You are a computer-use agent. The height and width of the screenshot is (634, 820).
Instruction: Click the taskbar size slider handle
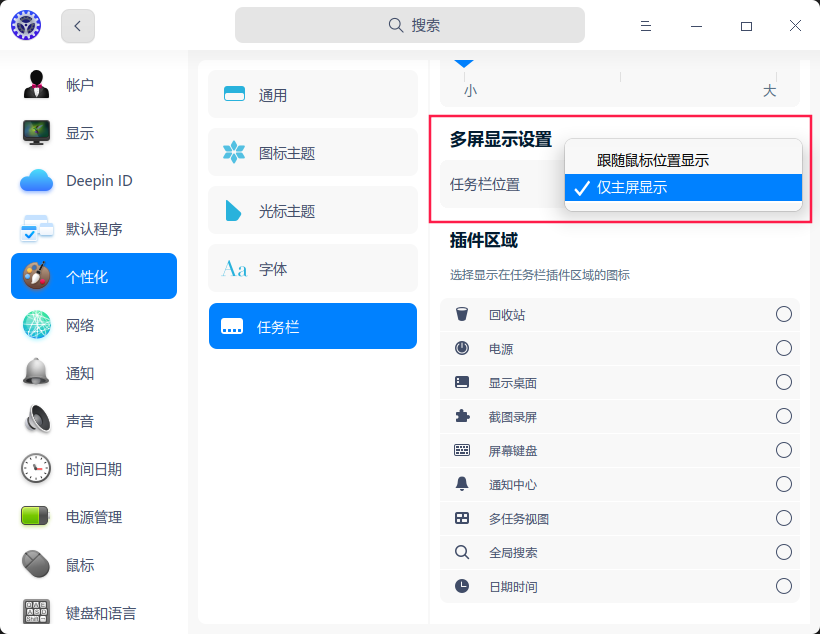tap(464, 64)
